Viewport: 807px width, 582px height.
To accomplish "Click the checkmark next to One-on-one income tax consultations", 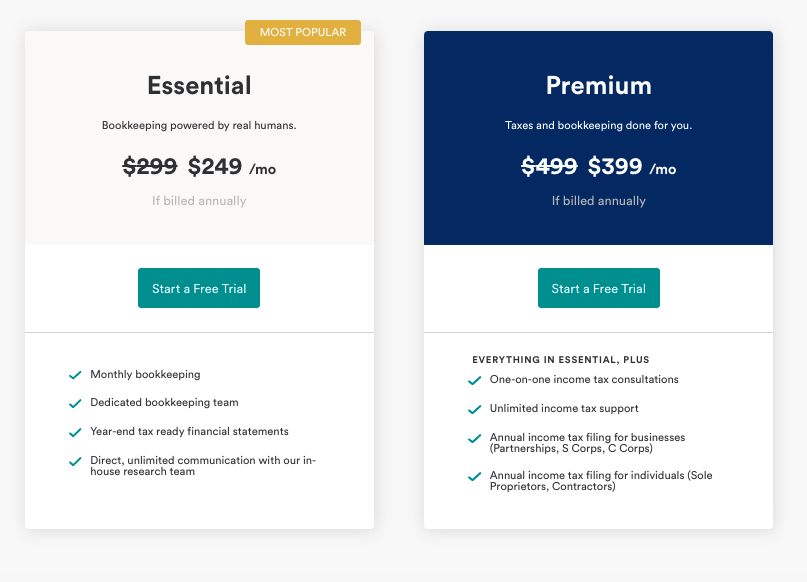I will coord(475,380).
